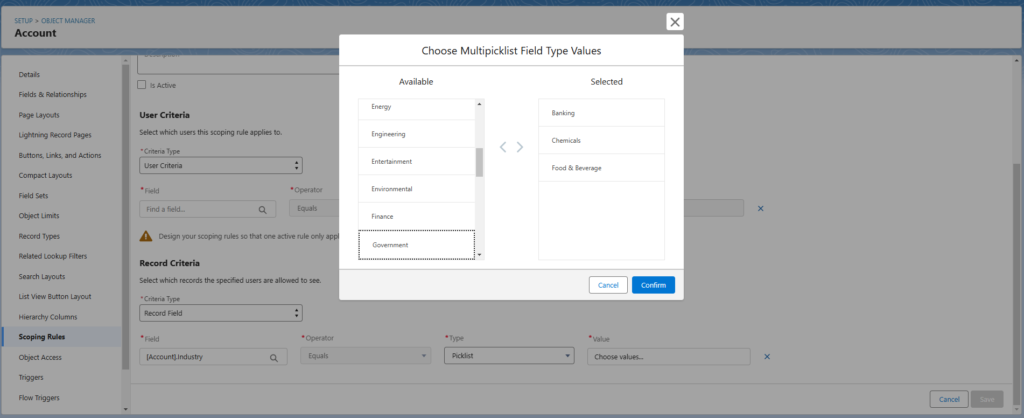Select Chemicals in Selected list
The height and width of the screenshot is (418, 1024).
(x=601, y=140)
